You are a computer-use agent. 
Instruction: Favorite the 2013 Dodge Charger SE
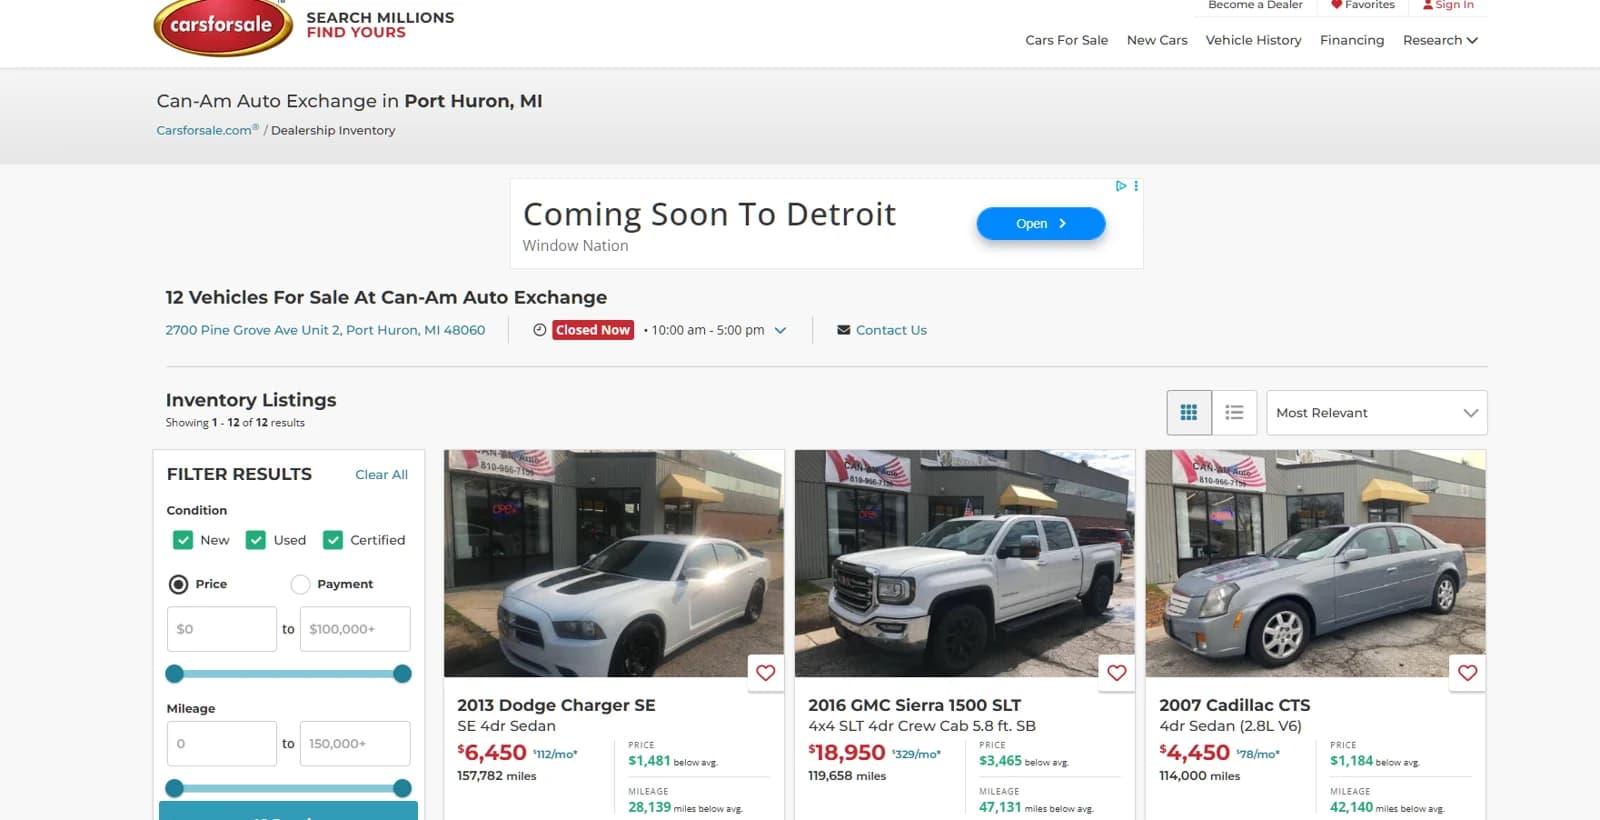766,673
